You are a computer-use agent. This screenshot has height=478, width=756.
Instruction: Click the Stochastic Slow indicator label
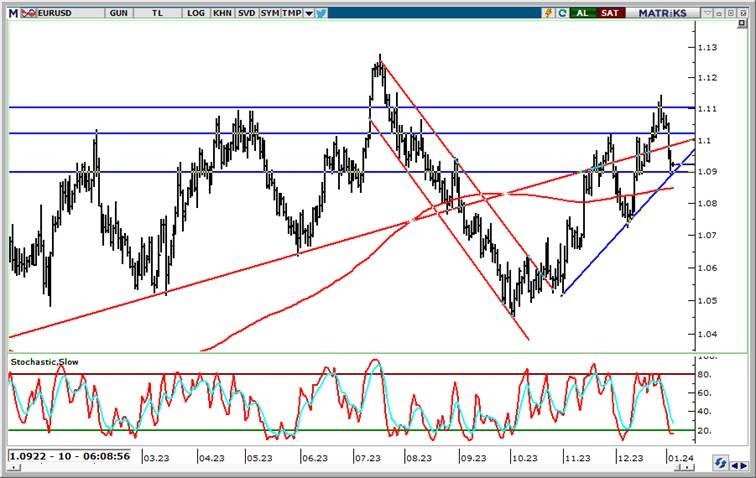pos(44,362)
